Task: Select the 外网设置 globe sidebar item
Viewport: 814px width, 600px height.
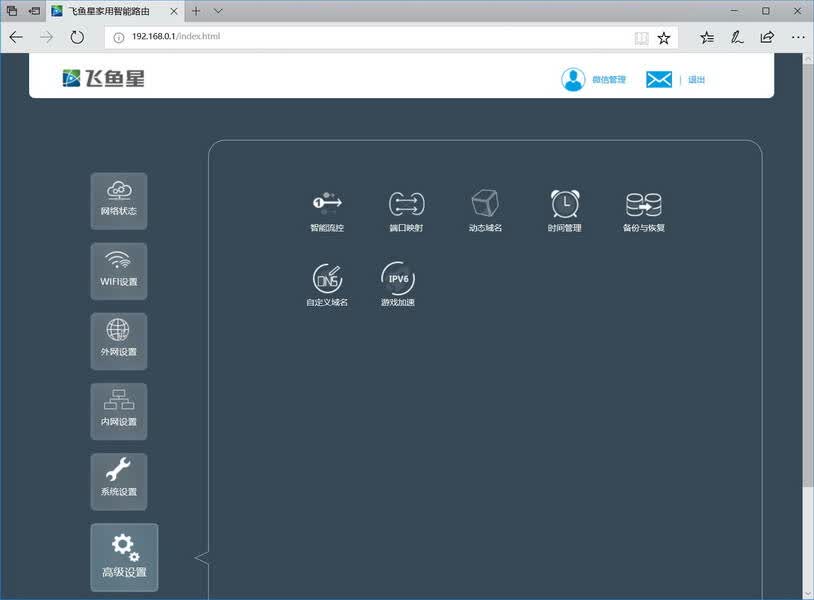Action: coord(119,341)
